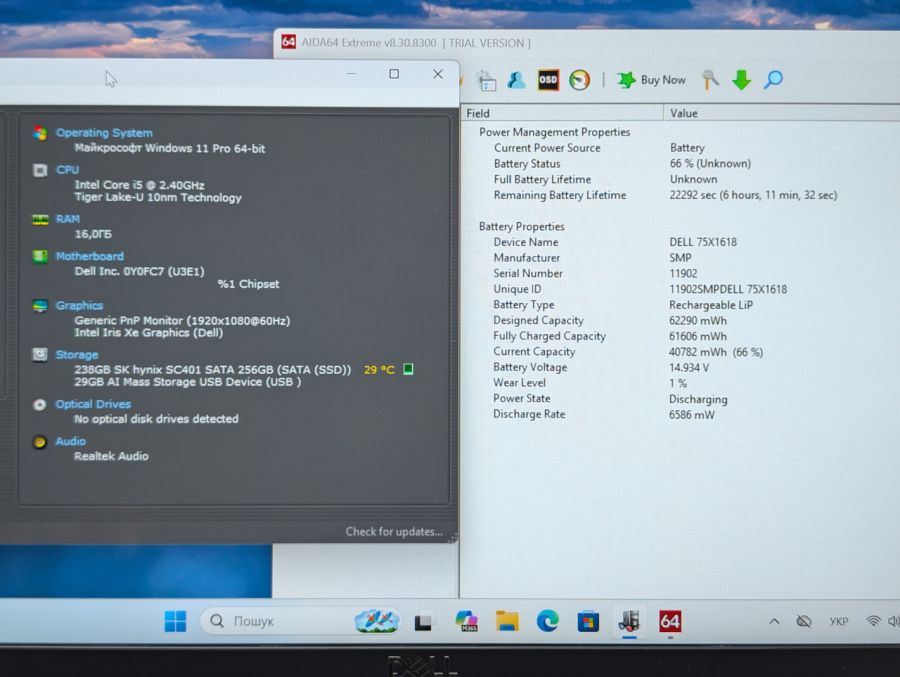Click the Audio speaker icon
Image resolution: width=900 pixels, height=677 pixels.
tap(40, 442)
